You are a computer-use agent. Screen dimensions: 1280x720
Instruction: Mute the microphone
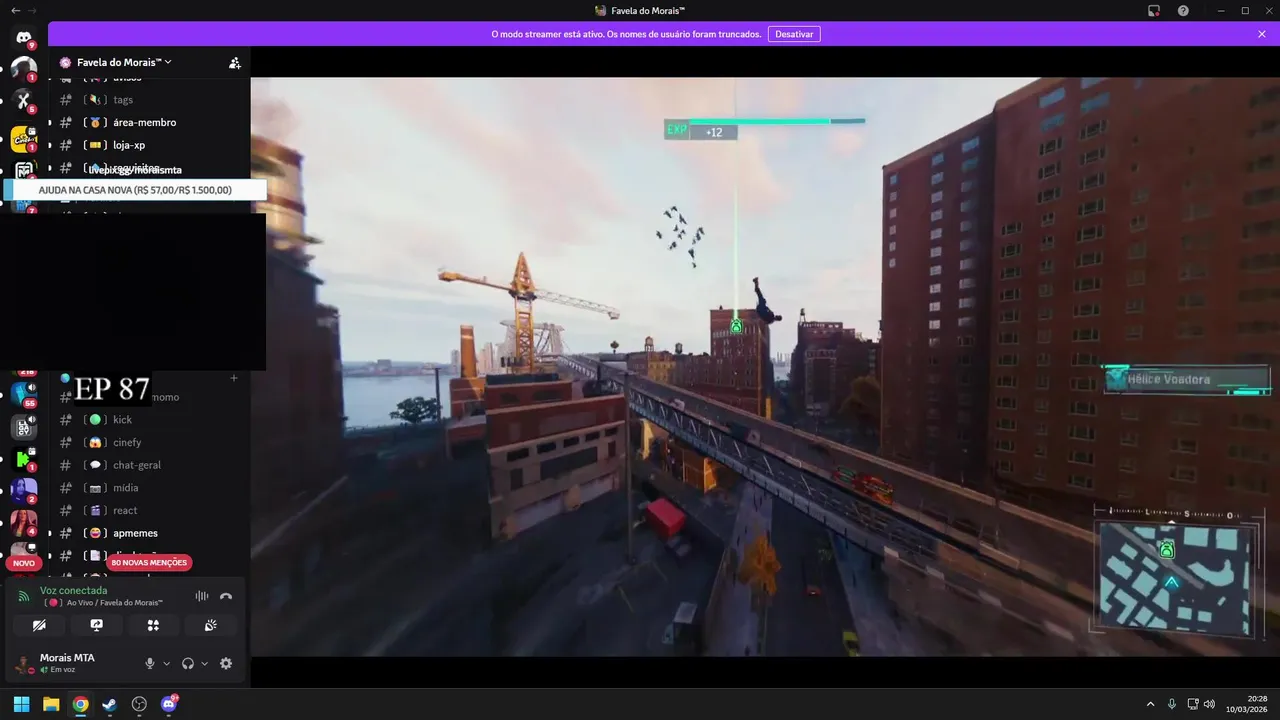coord(150,663)
